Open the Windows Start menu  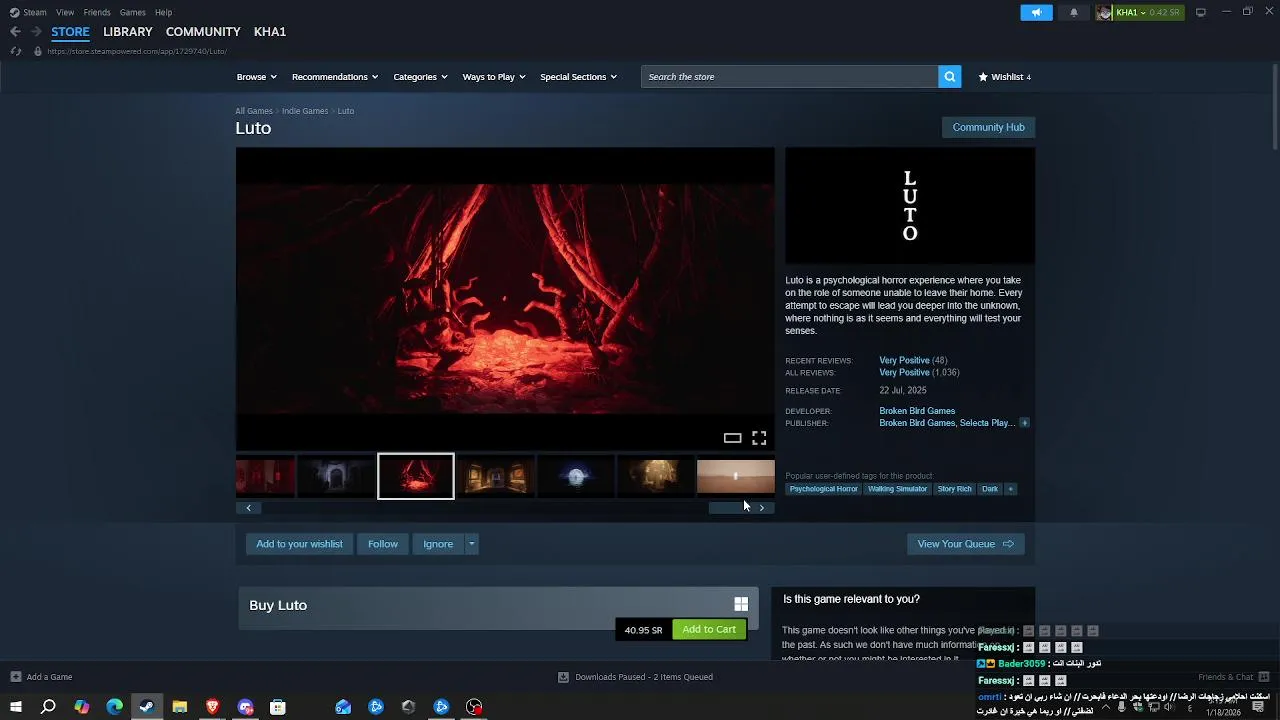[x=15, y=707]
